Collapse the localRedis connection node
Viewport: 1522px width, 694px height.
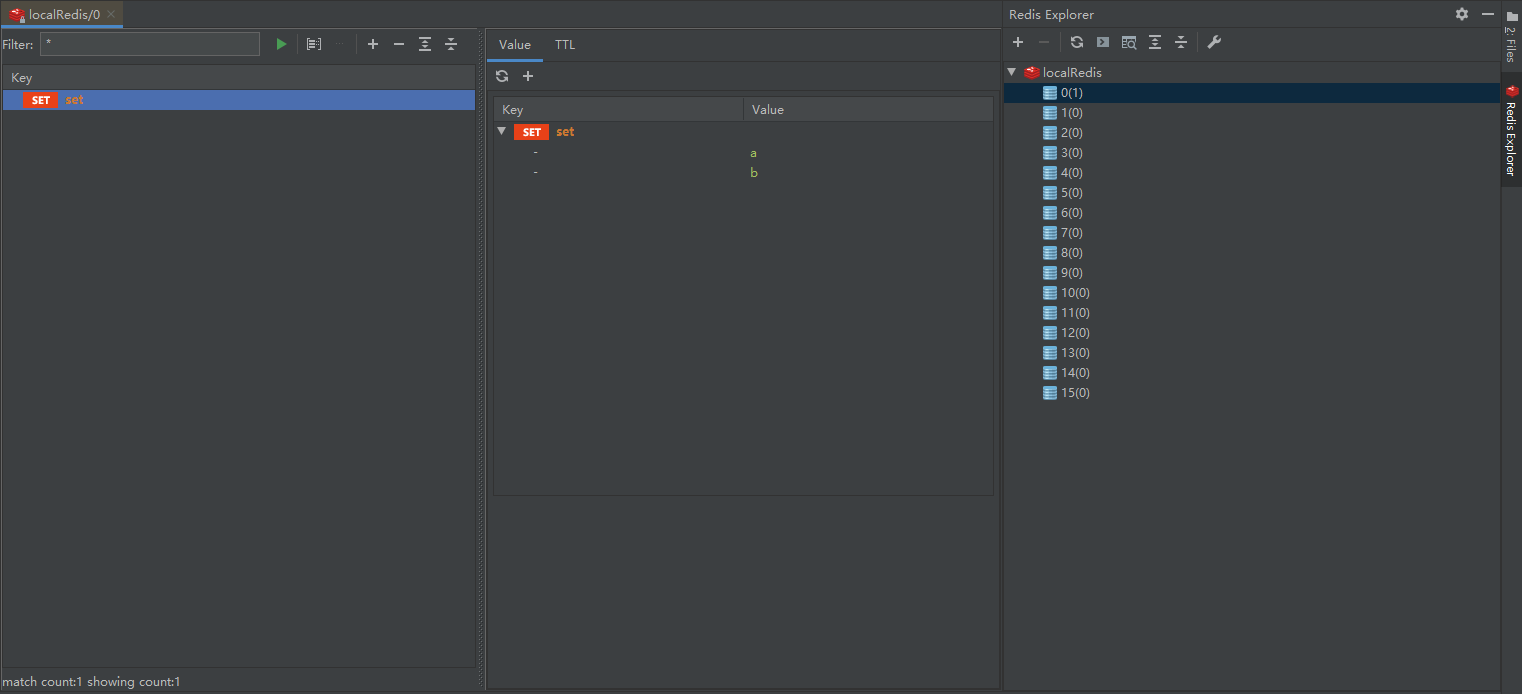(x=1011, y=72)
